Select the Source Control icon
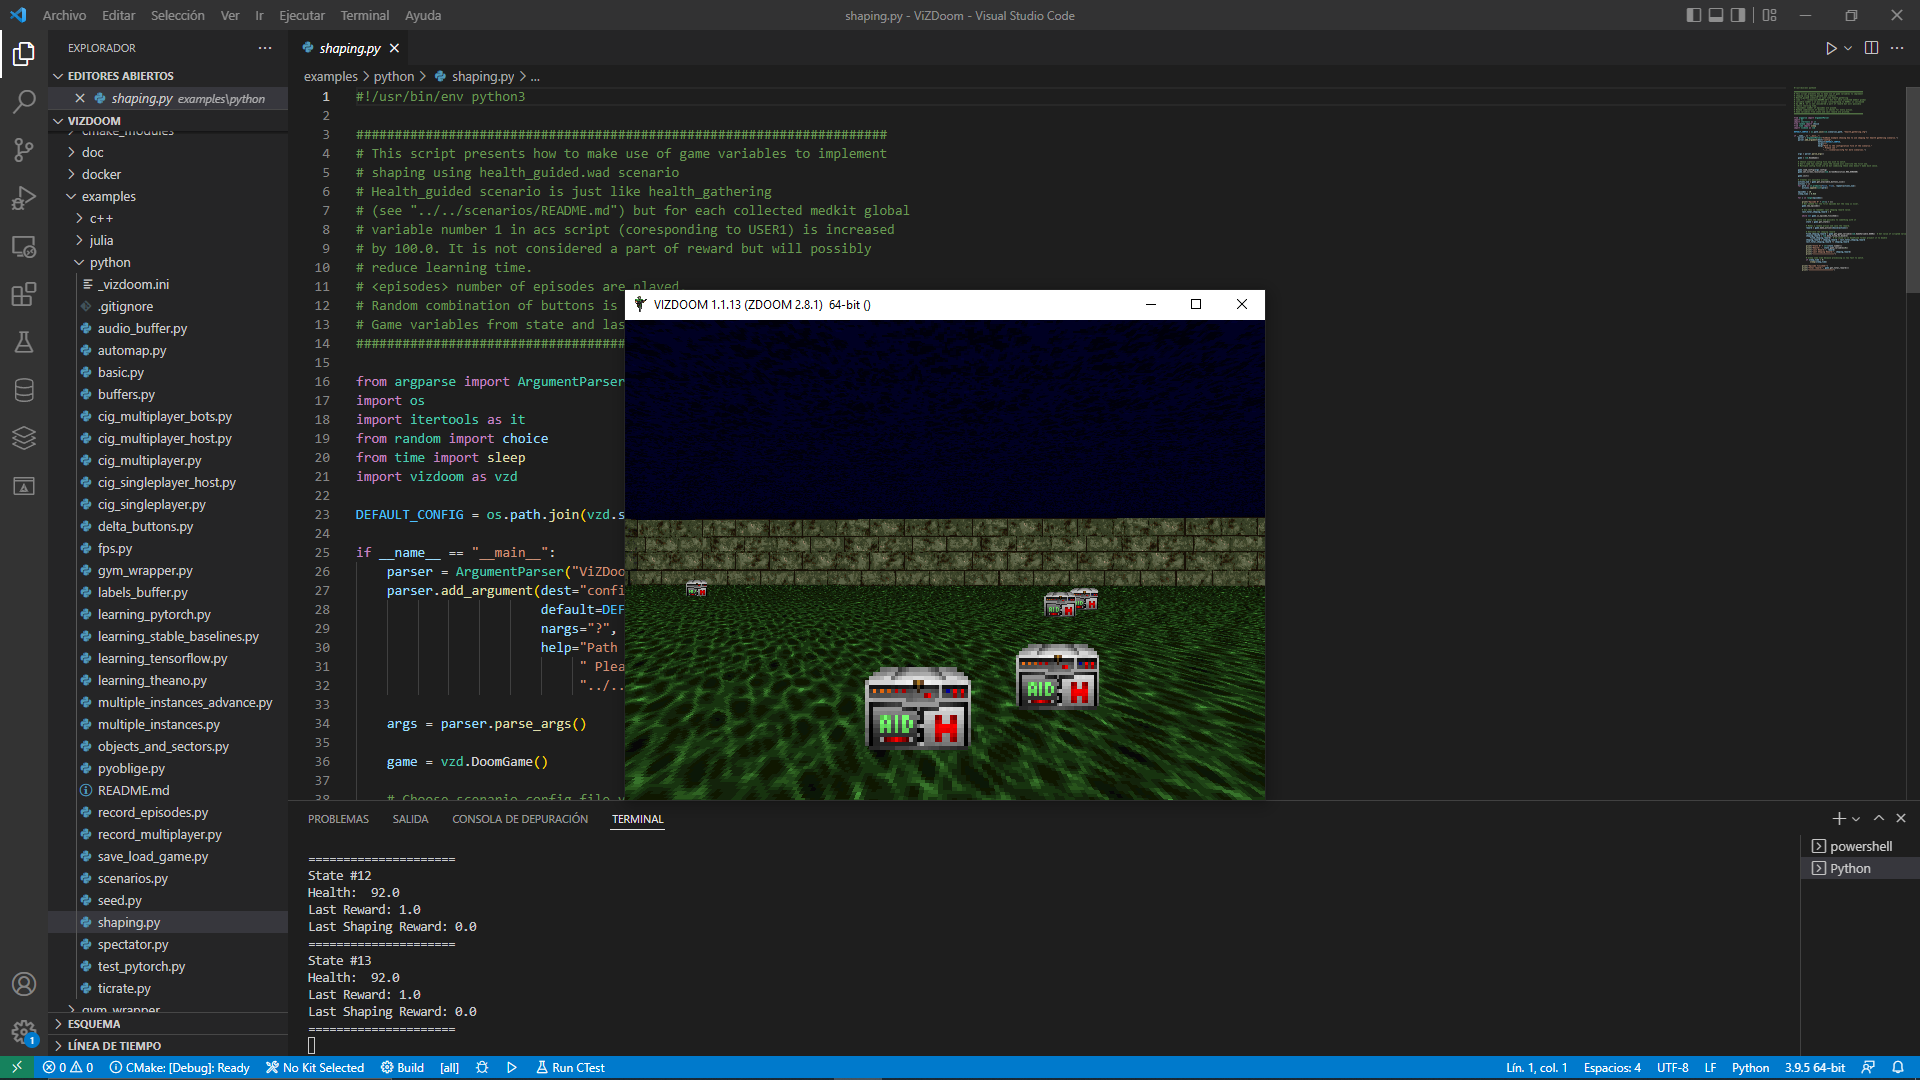The image size is (1920, 1080). (24, 149)
